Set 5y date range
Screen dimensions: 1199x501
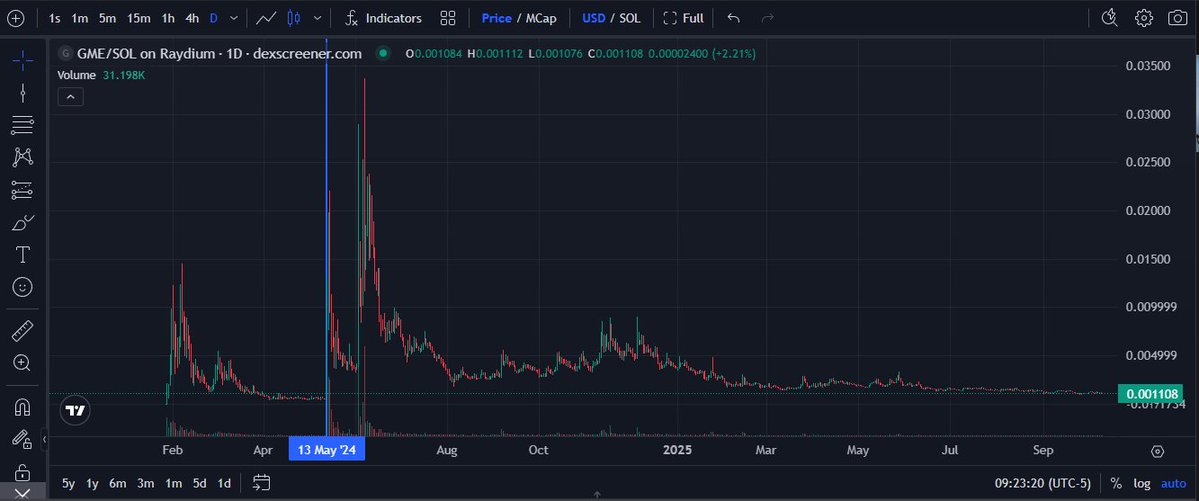pyautogui.click(x=69, y=483)
